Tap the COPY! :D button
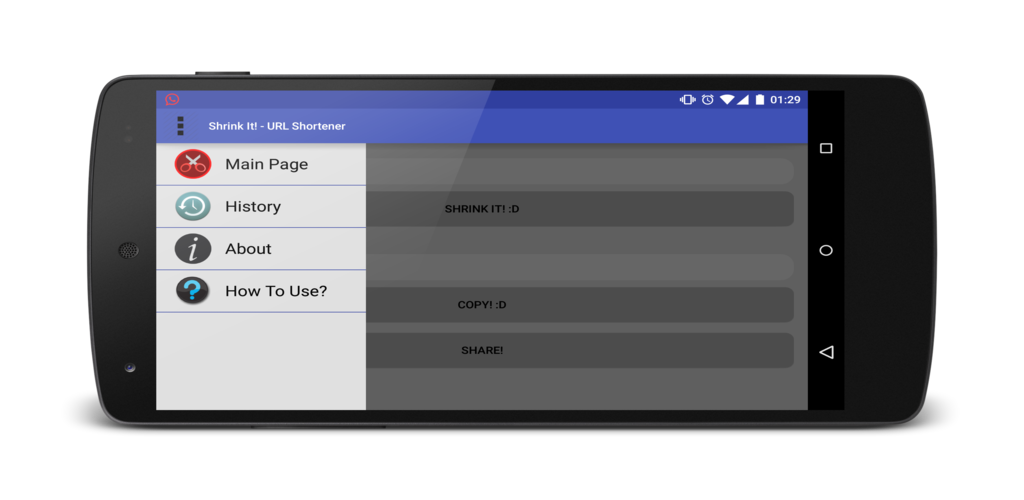Viewport: 1024px width, 500px height. tap(579, 305)
